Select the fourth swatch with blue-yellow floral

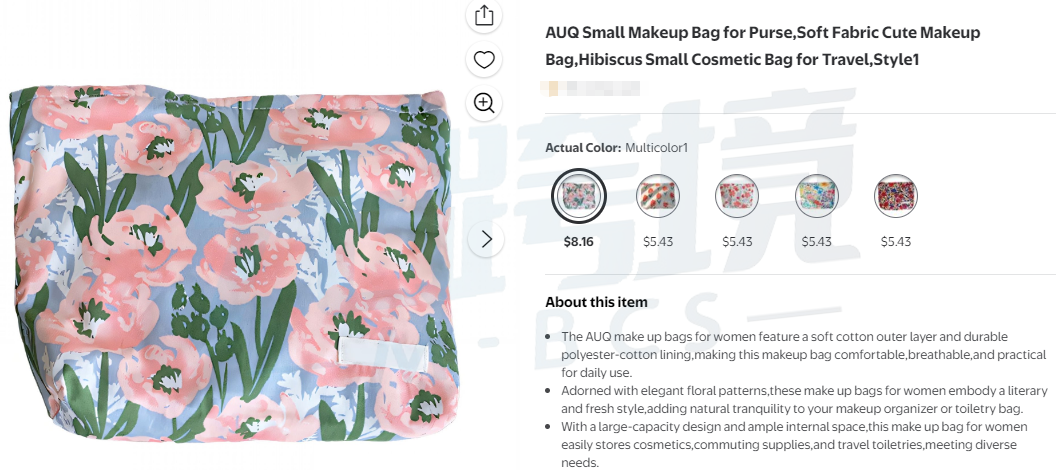816,196
